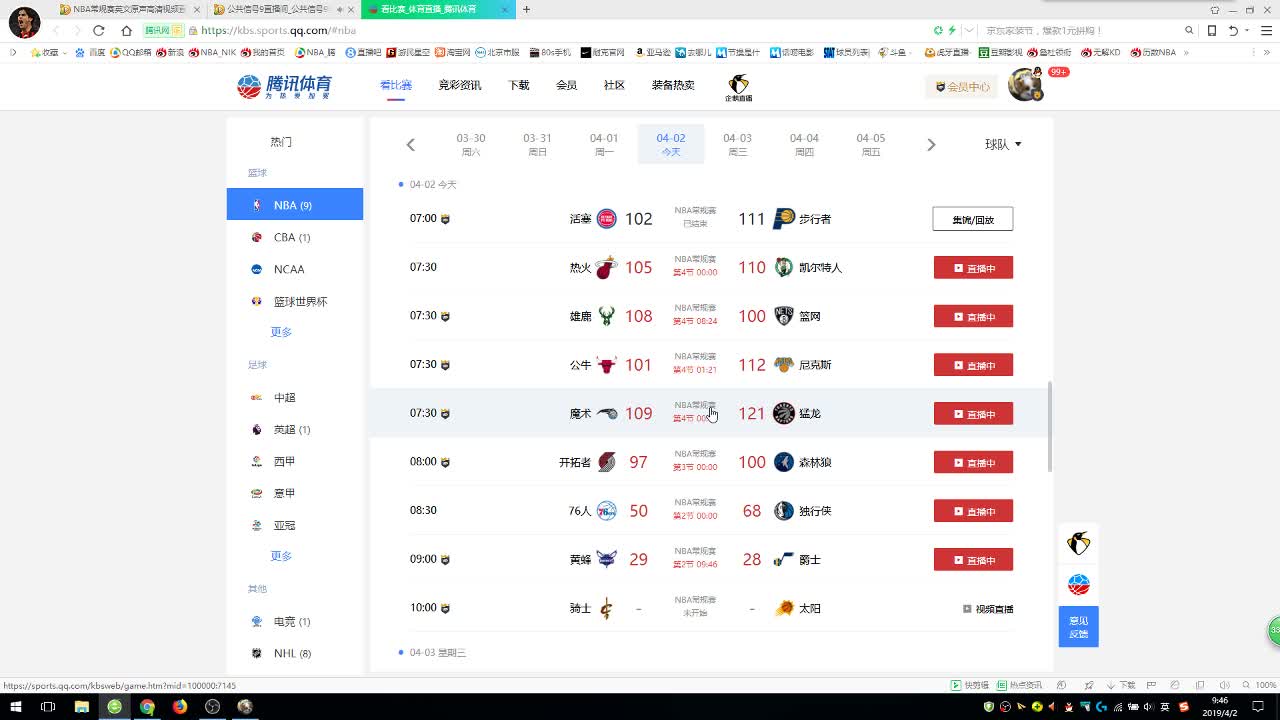
Task: Click the floating basketball icon on right sidebar
Action: pyautogui.click(x=1078, y=585)
